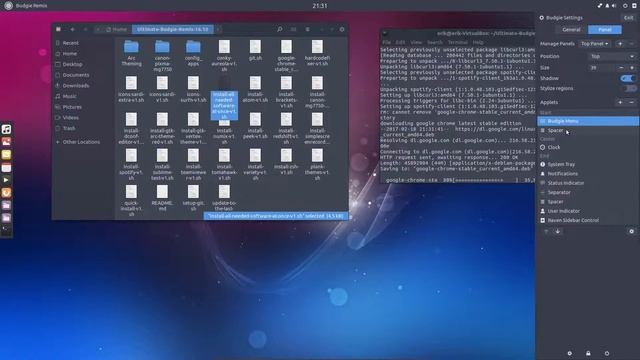Select the git.sh file
The width and height of the screenshot is (640, 360).
(x=255, y=50)
